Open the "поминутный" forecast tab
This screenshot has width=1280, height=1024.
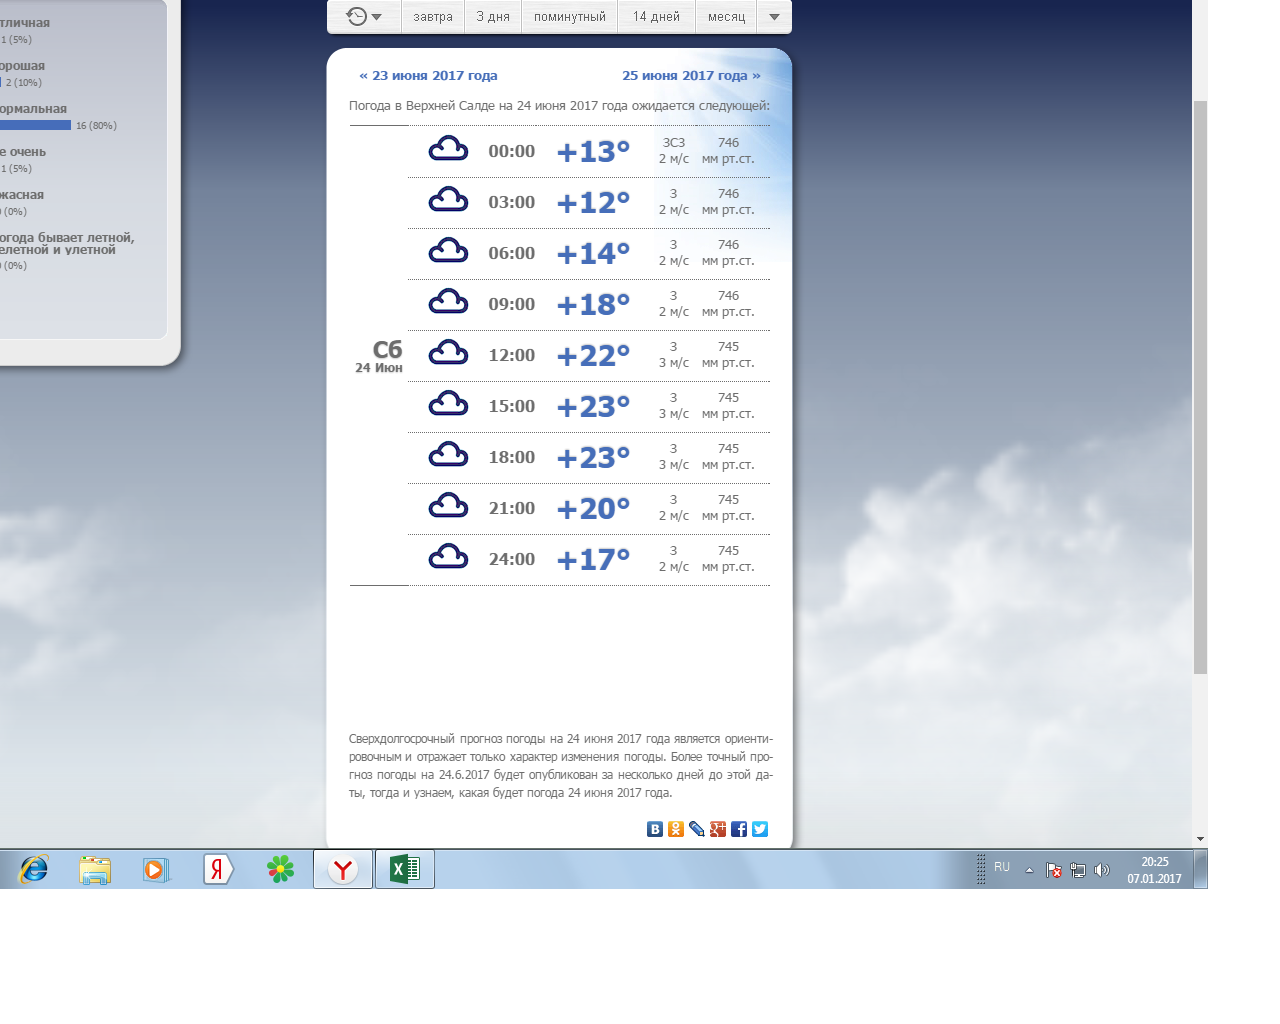pyautogui.click(x=570, y=17)
